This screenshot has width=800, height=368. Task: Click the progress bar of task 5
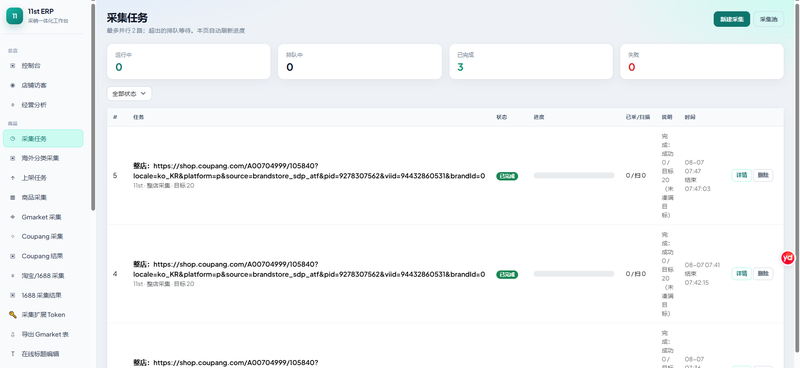tap(574, 176)
